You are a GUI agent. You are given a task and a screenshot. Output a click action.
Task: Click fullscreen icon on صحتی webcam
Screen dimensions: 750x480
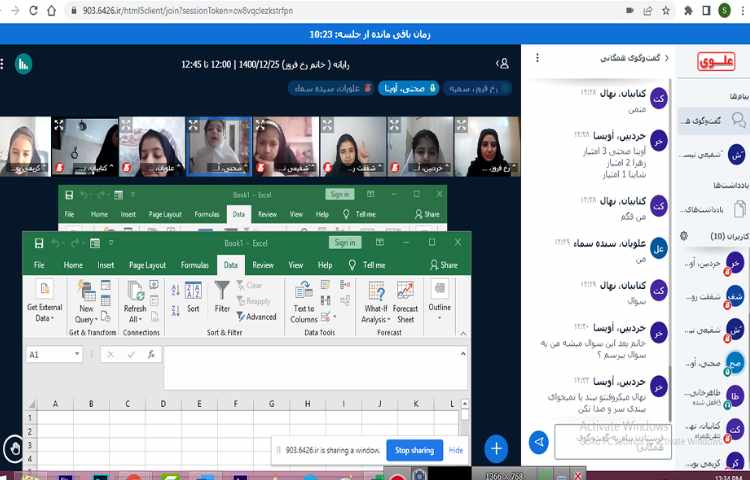193,125
